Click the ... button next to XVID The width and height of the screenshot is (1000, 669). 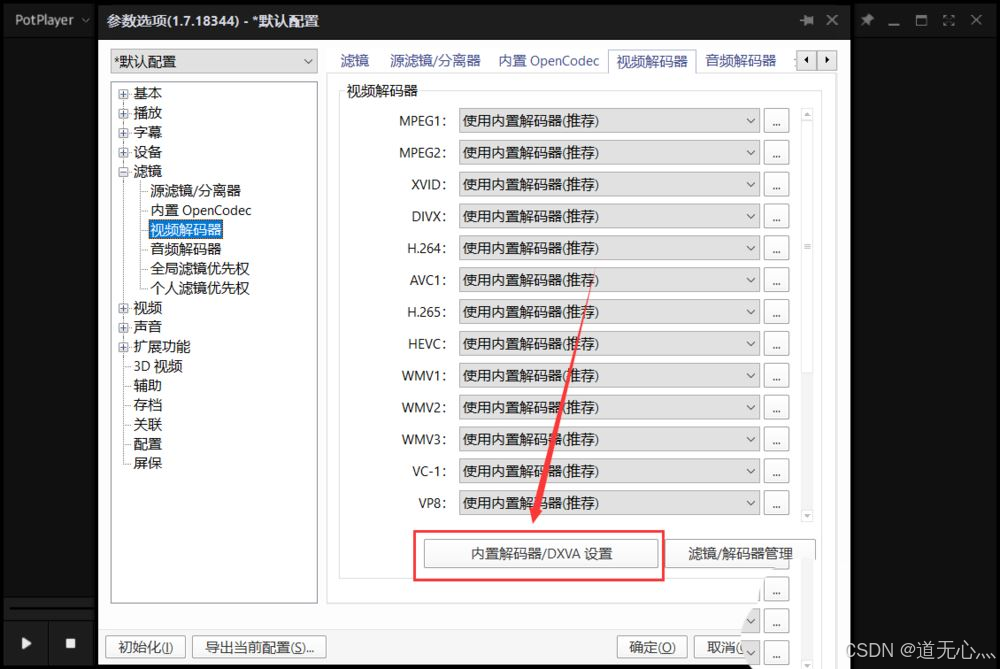[776, 184]
